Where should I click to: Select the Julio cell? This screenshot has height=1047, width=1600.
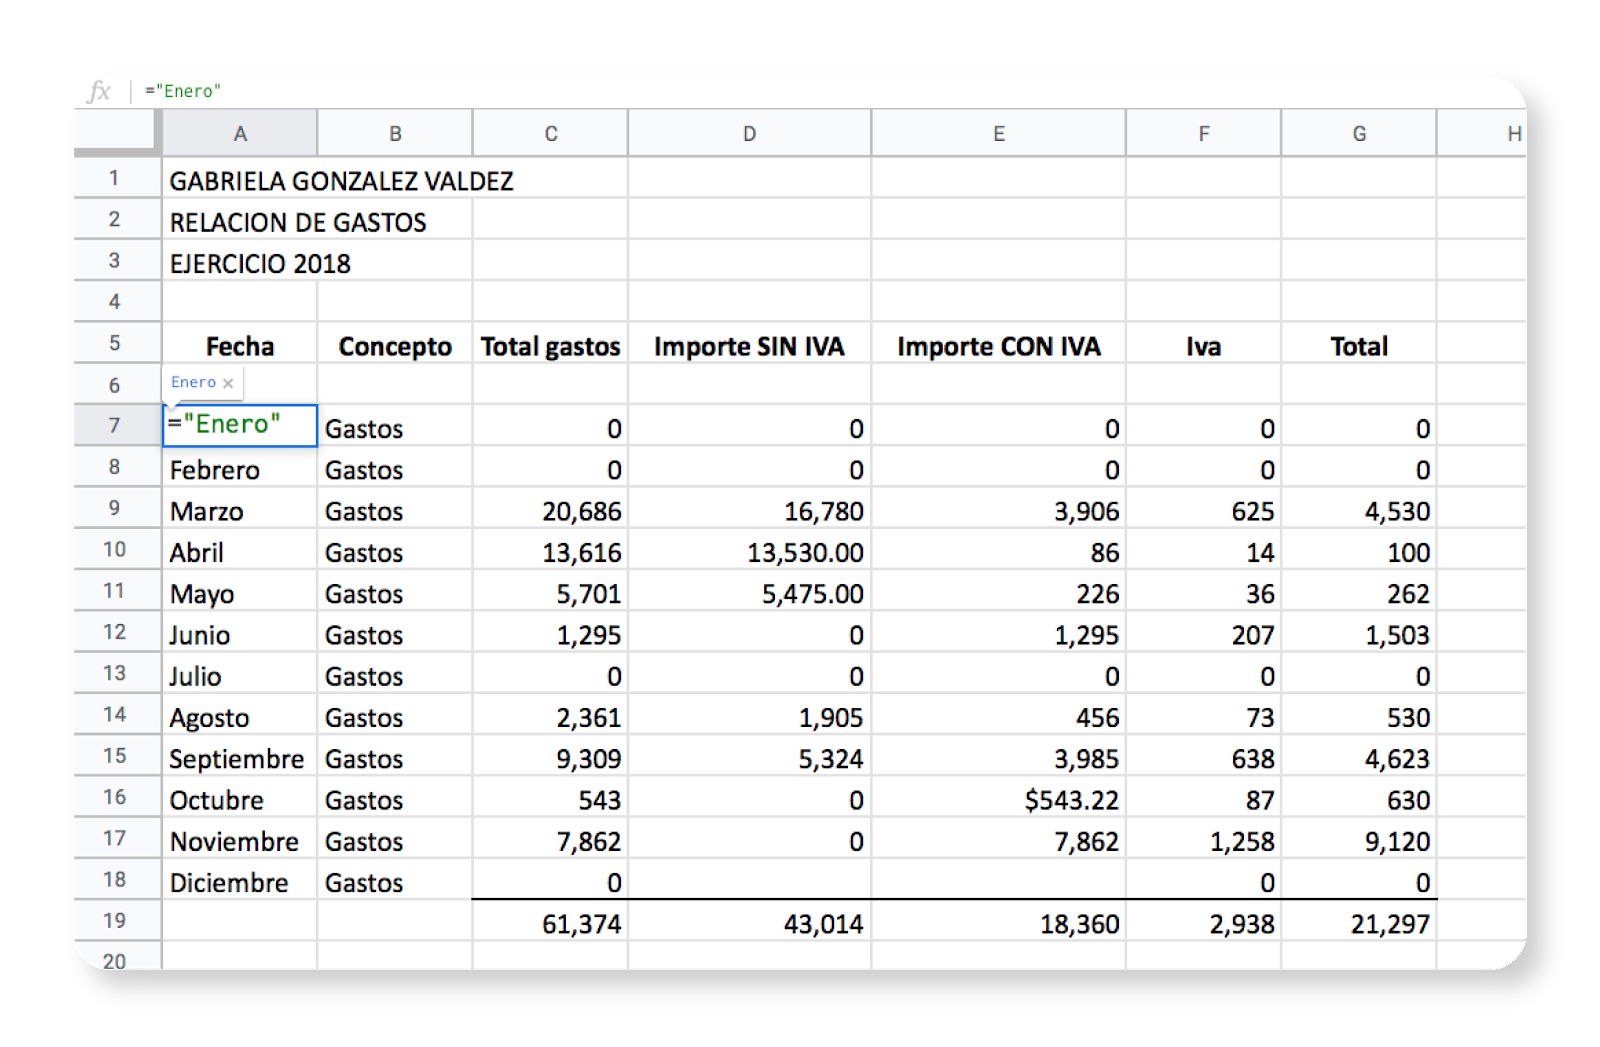point(240,676)
